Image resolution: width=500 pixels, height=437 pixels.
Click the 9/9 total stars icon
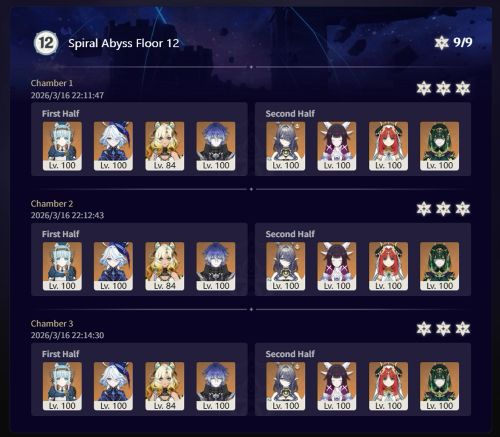[x=442, y=43]
